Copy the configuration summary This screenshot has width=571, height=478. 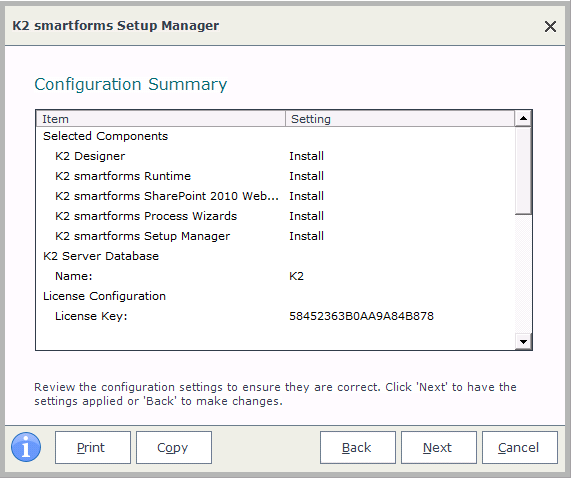coord(174,447)
